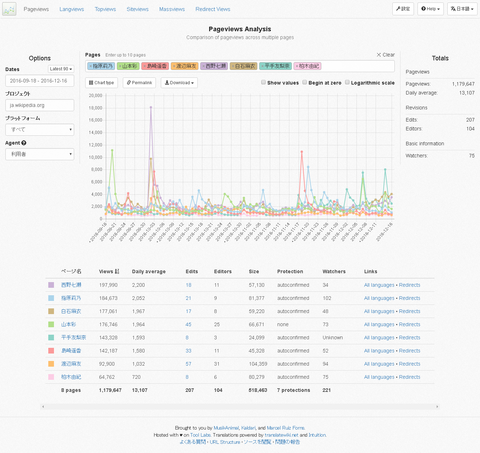Image resolution: width=480 pixels, height=453 pixels.
Task: Open the 日本語 language dropdown
Action: [x=462, y=9]
